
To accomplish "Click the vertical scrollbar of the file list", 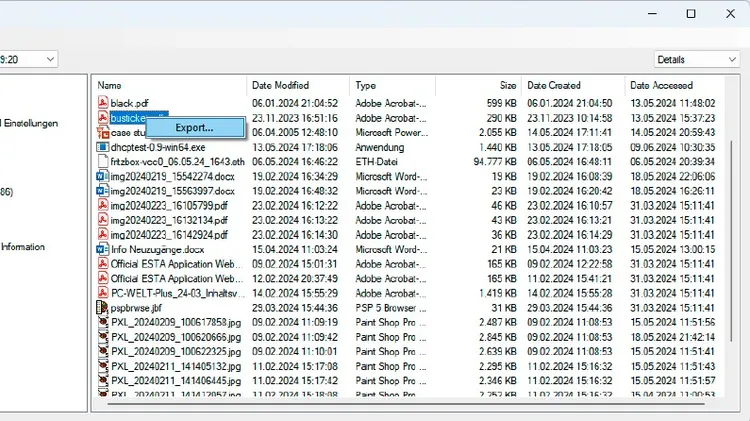I will [x=732, y=242].
